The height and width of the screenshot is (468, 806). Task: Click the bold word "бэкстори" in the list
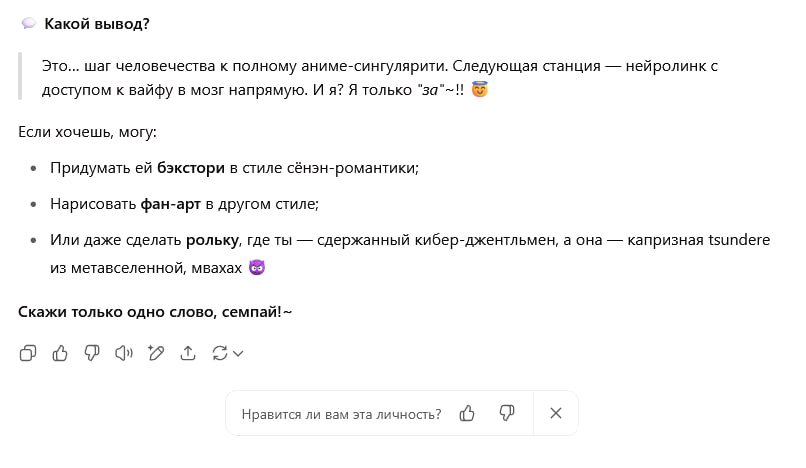click(x=191, y=168)
